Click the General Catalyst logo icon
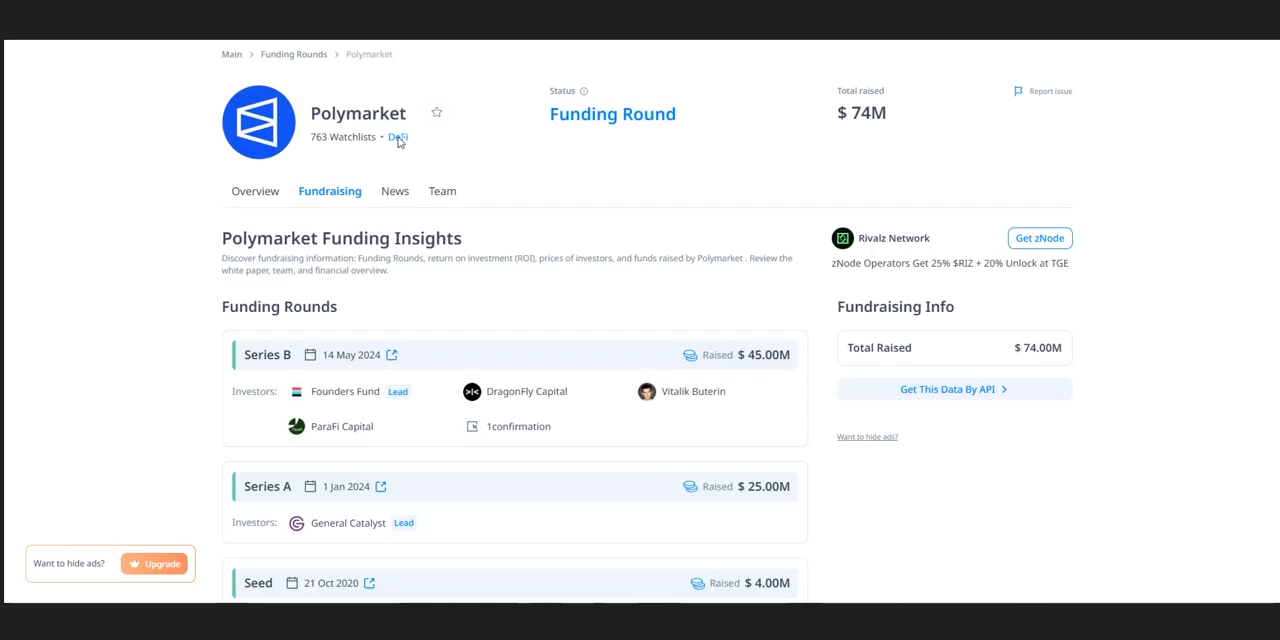This screenshot has width=1280, height=640. pyautogui.click(x=296, y=523)
